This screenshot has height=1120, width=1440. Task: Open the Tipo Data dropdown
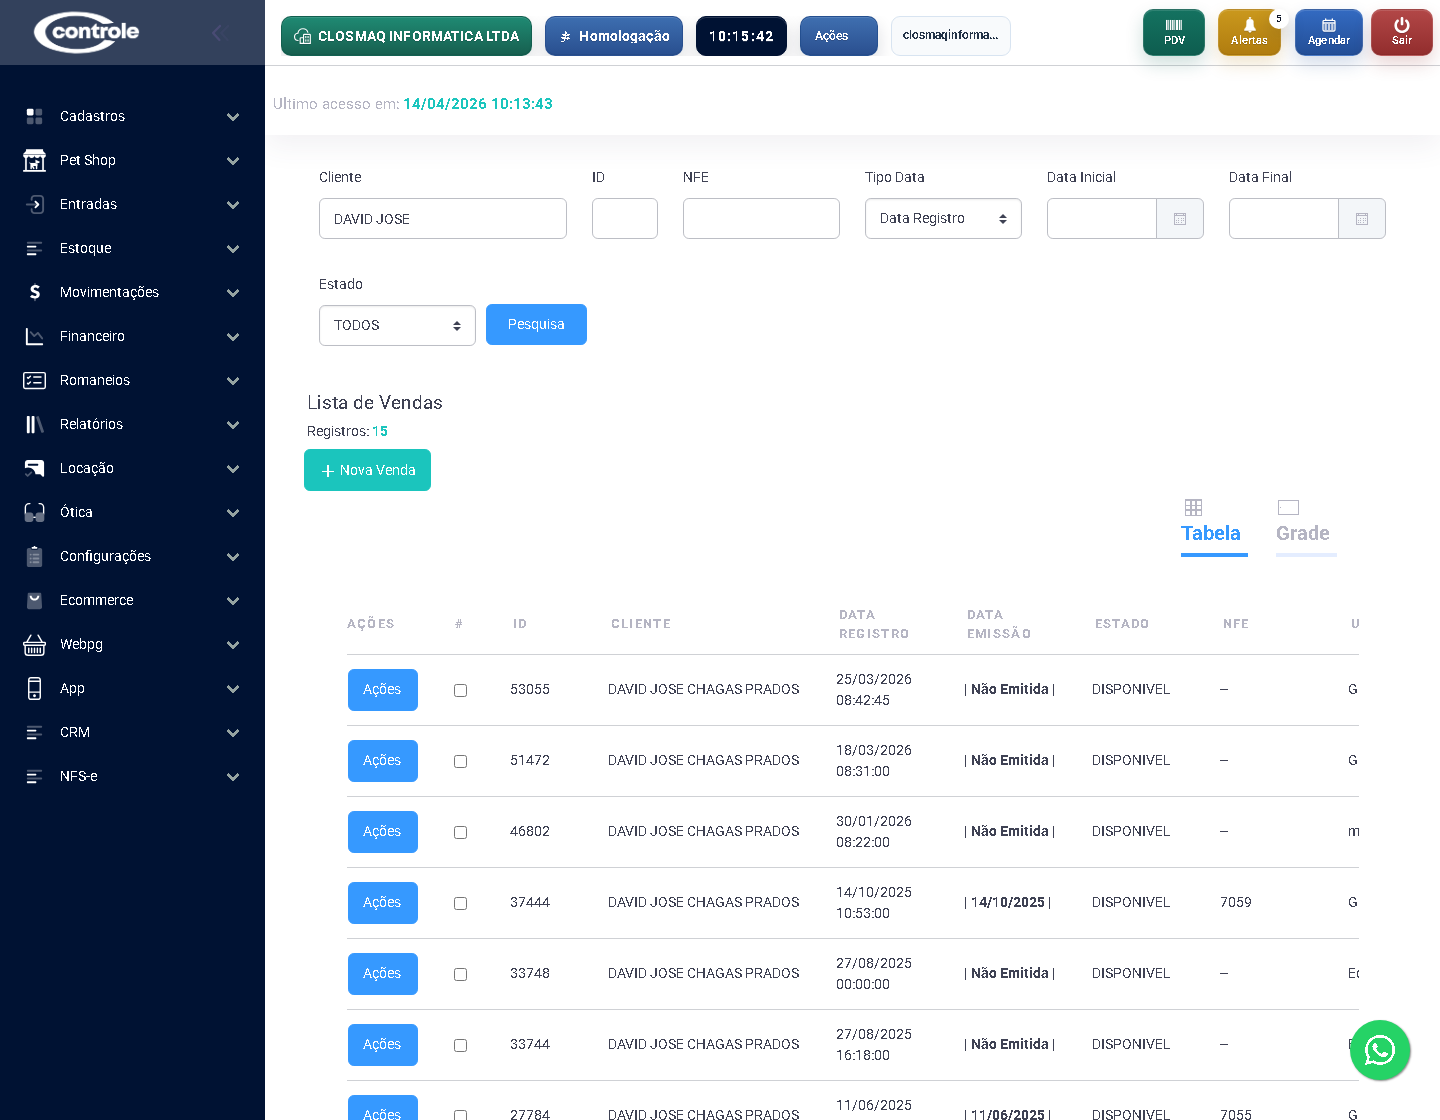[942, 219]
